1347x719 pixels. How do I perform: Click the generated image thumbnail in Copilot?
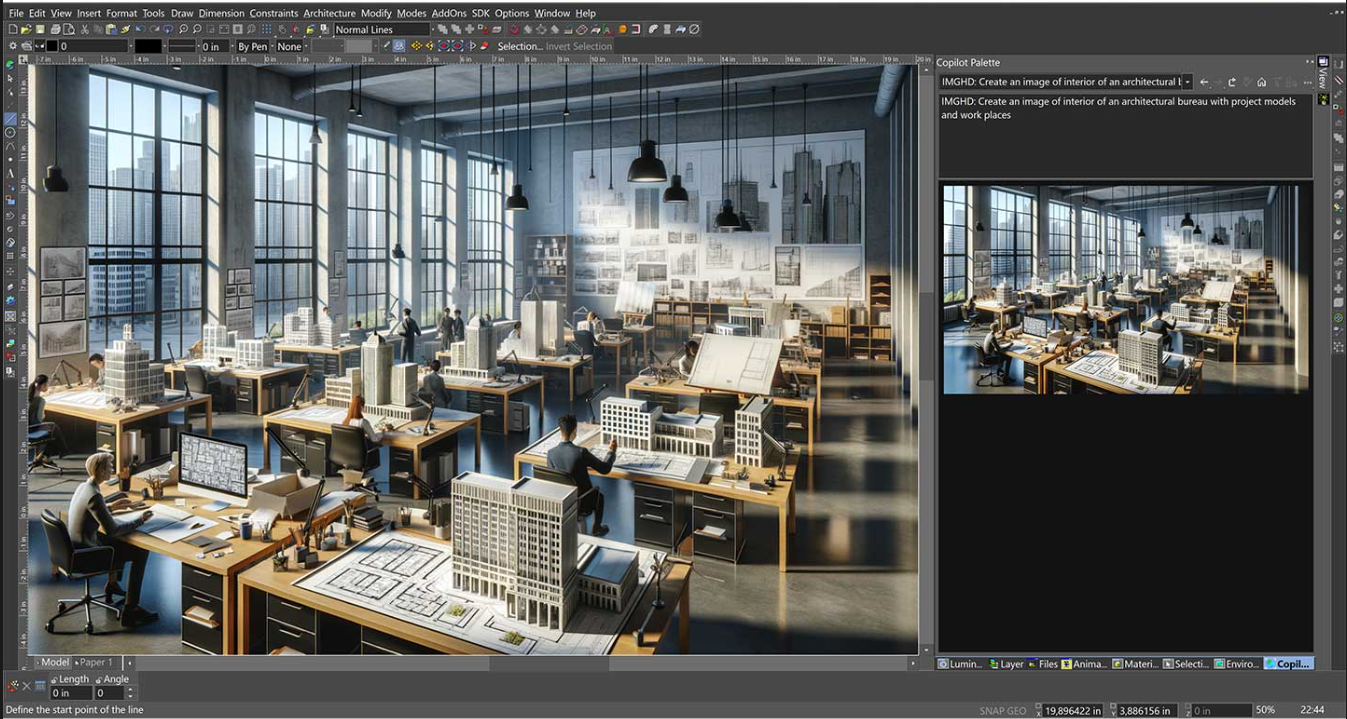(x=1125, y=289)
